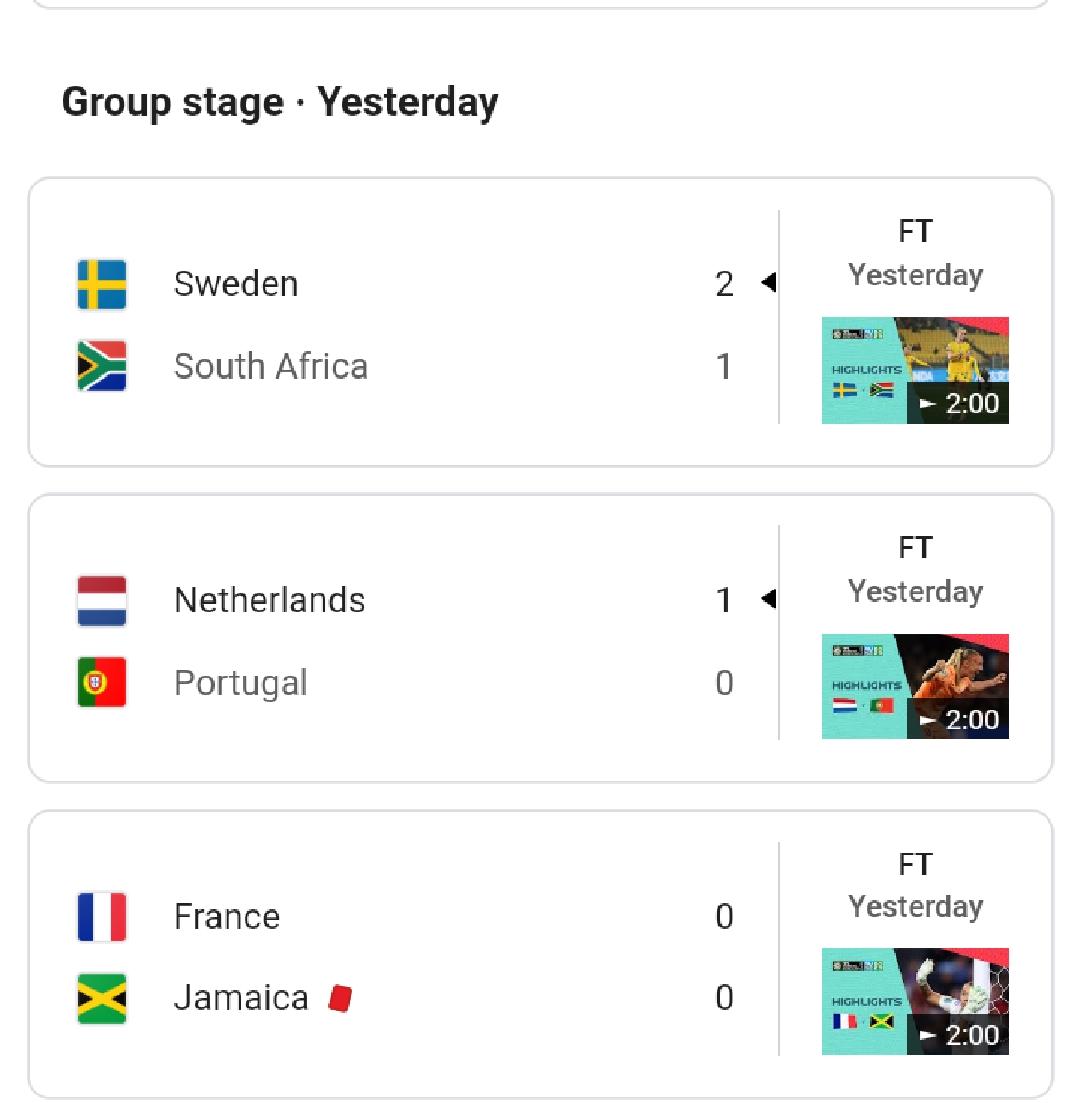This screenshot has height=1103, width=1080.
Task: Click the Portugal flag icon
Action: [x=102, y=683]
